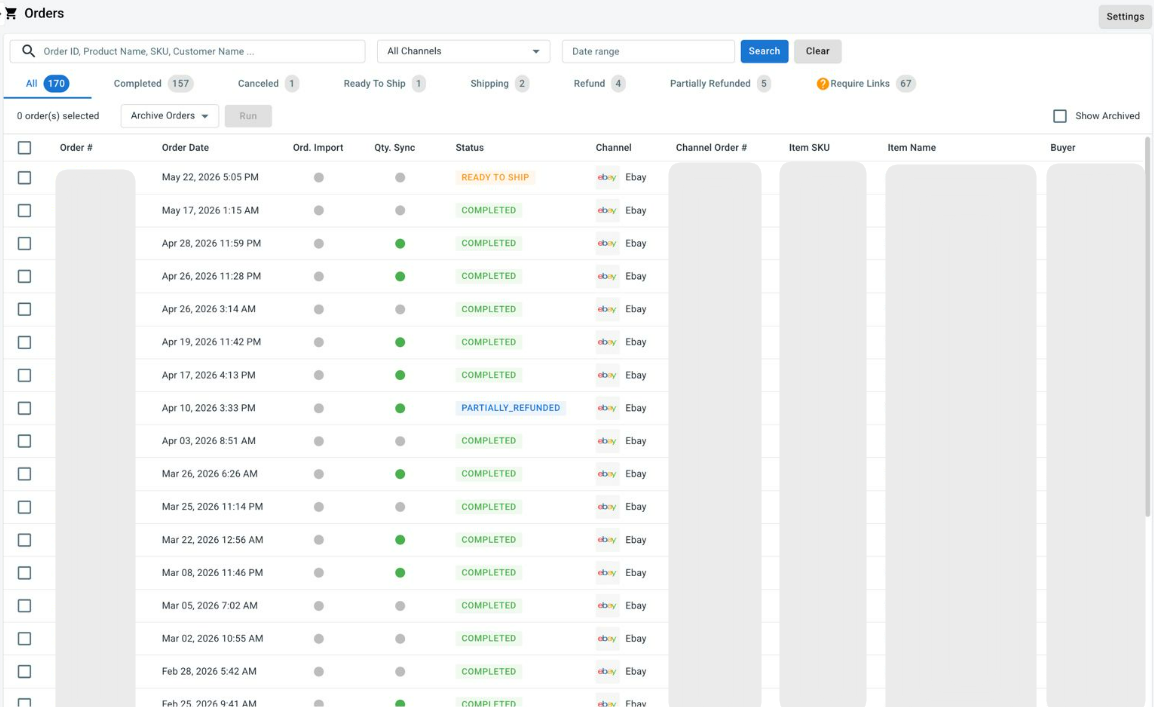This screenshot has height=707, width=1154.
Task: Click the date Apr 26, 2026 3:14 AM
Action: 209,309
